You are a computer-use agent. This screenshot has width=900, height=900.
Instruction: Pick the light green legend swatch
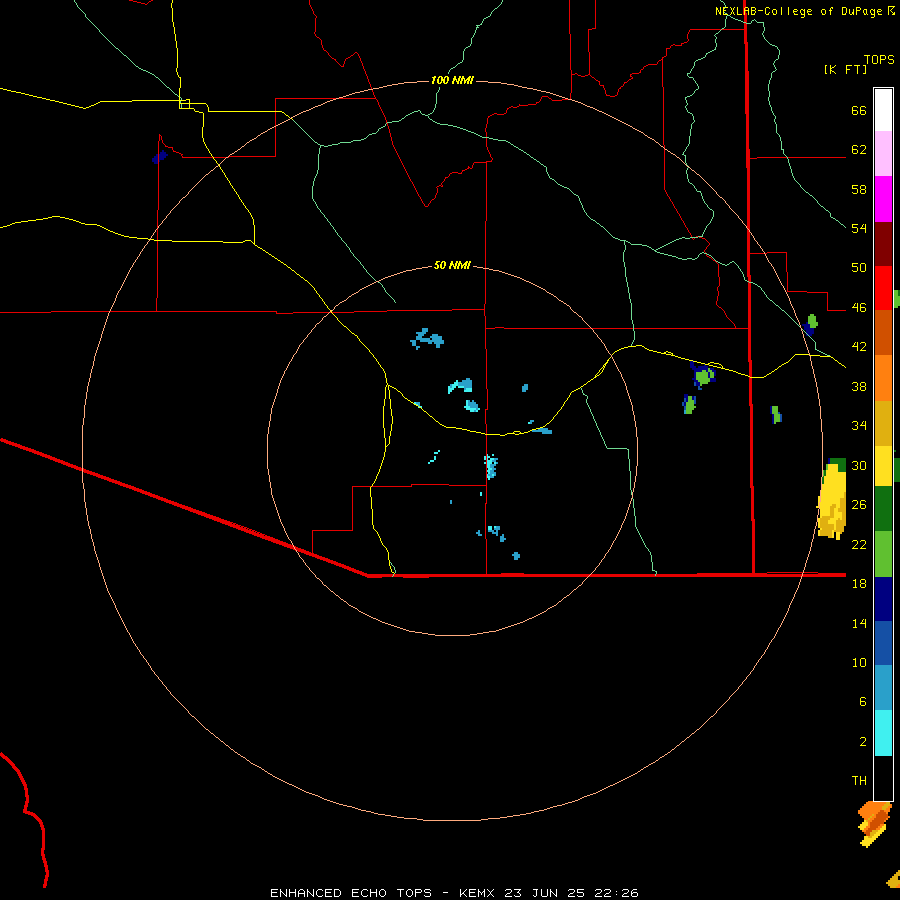point(883,554)
